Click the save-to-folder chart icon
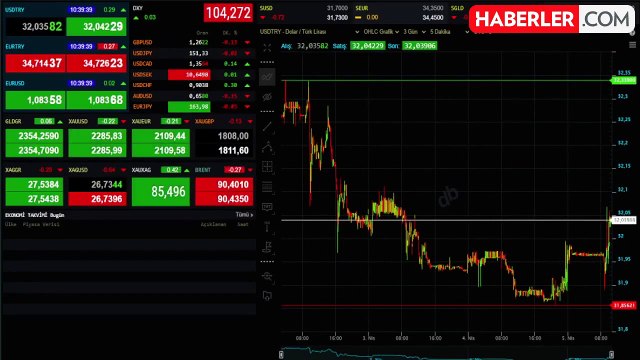 [267, 296]
